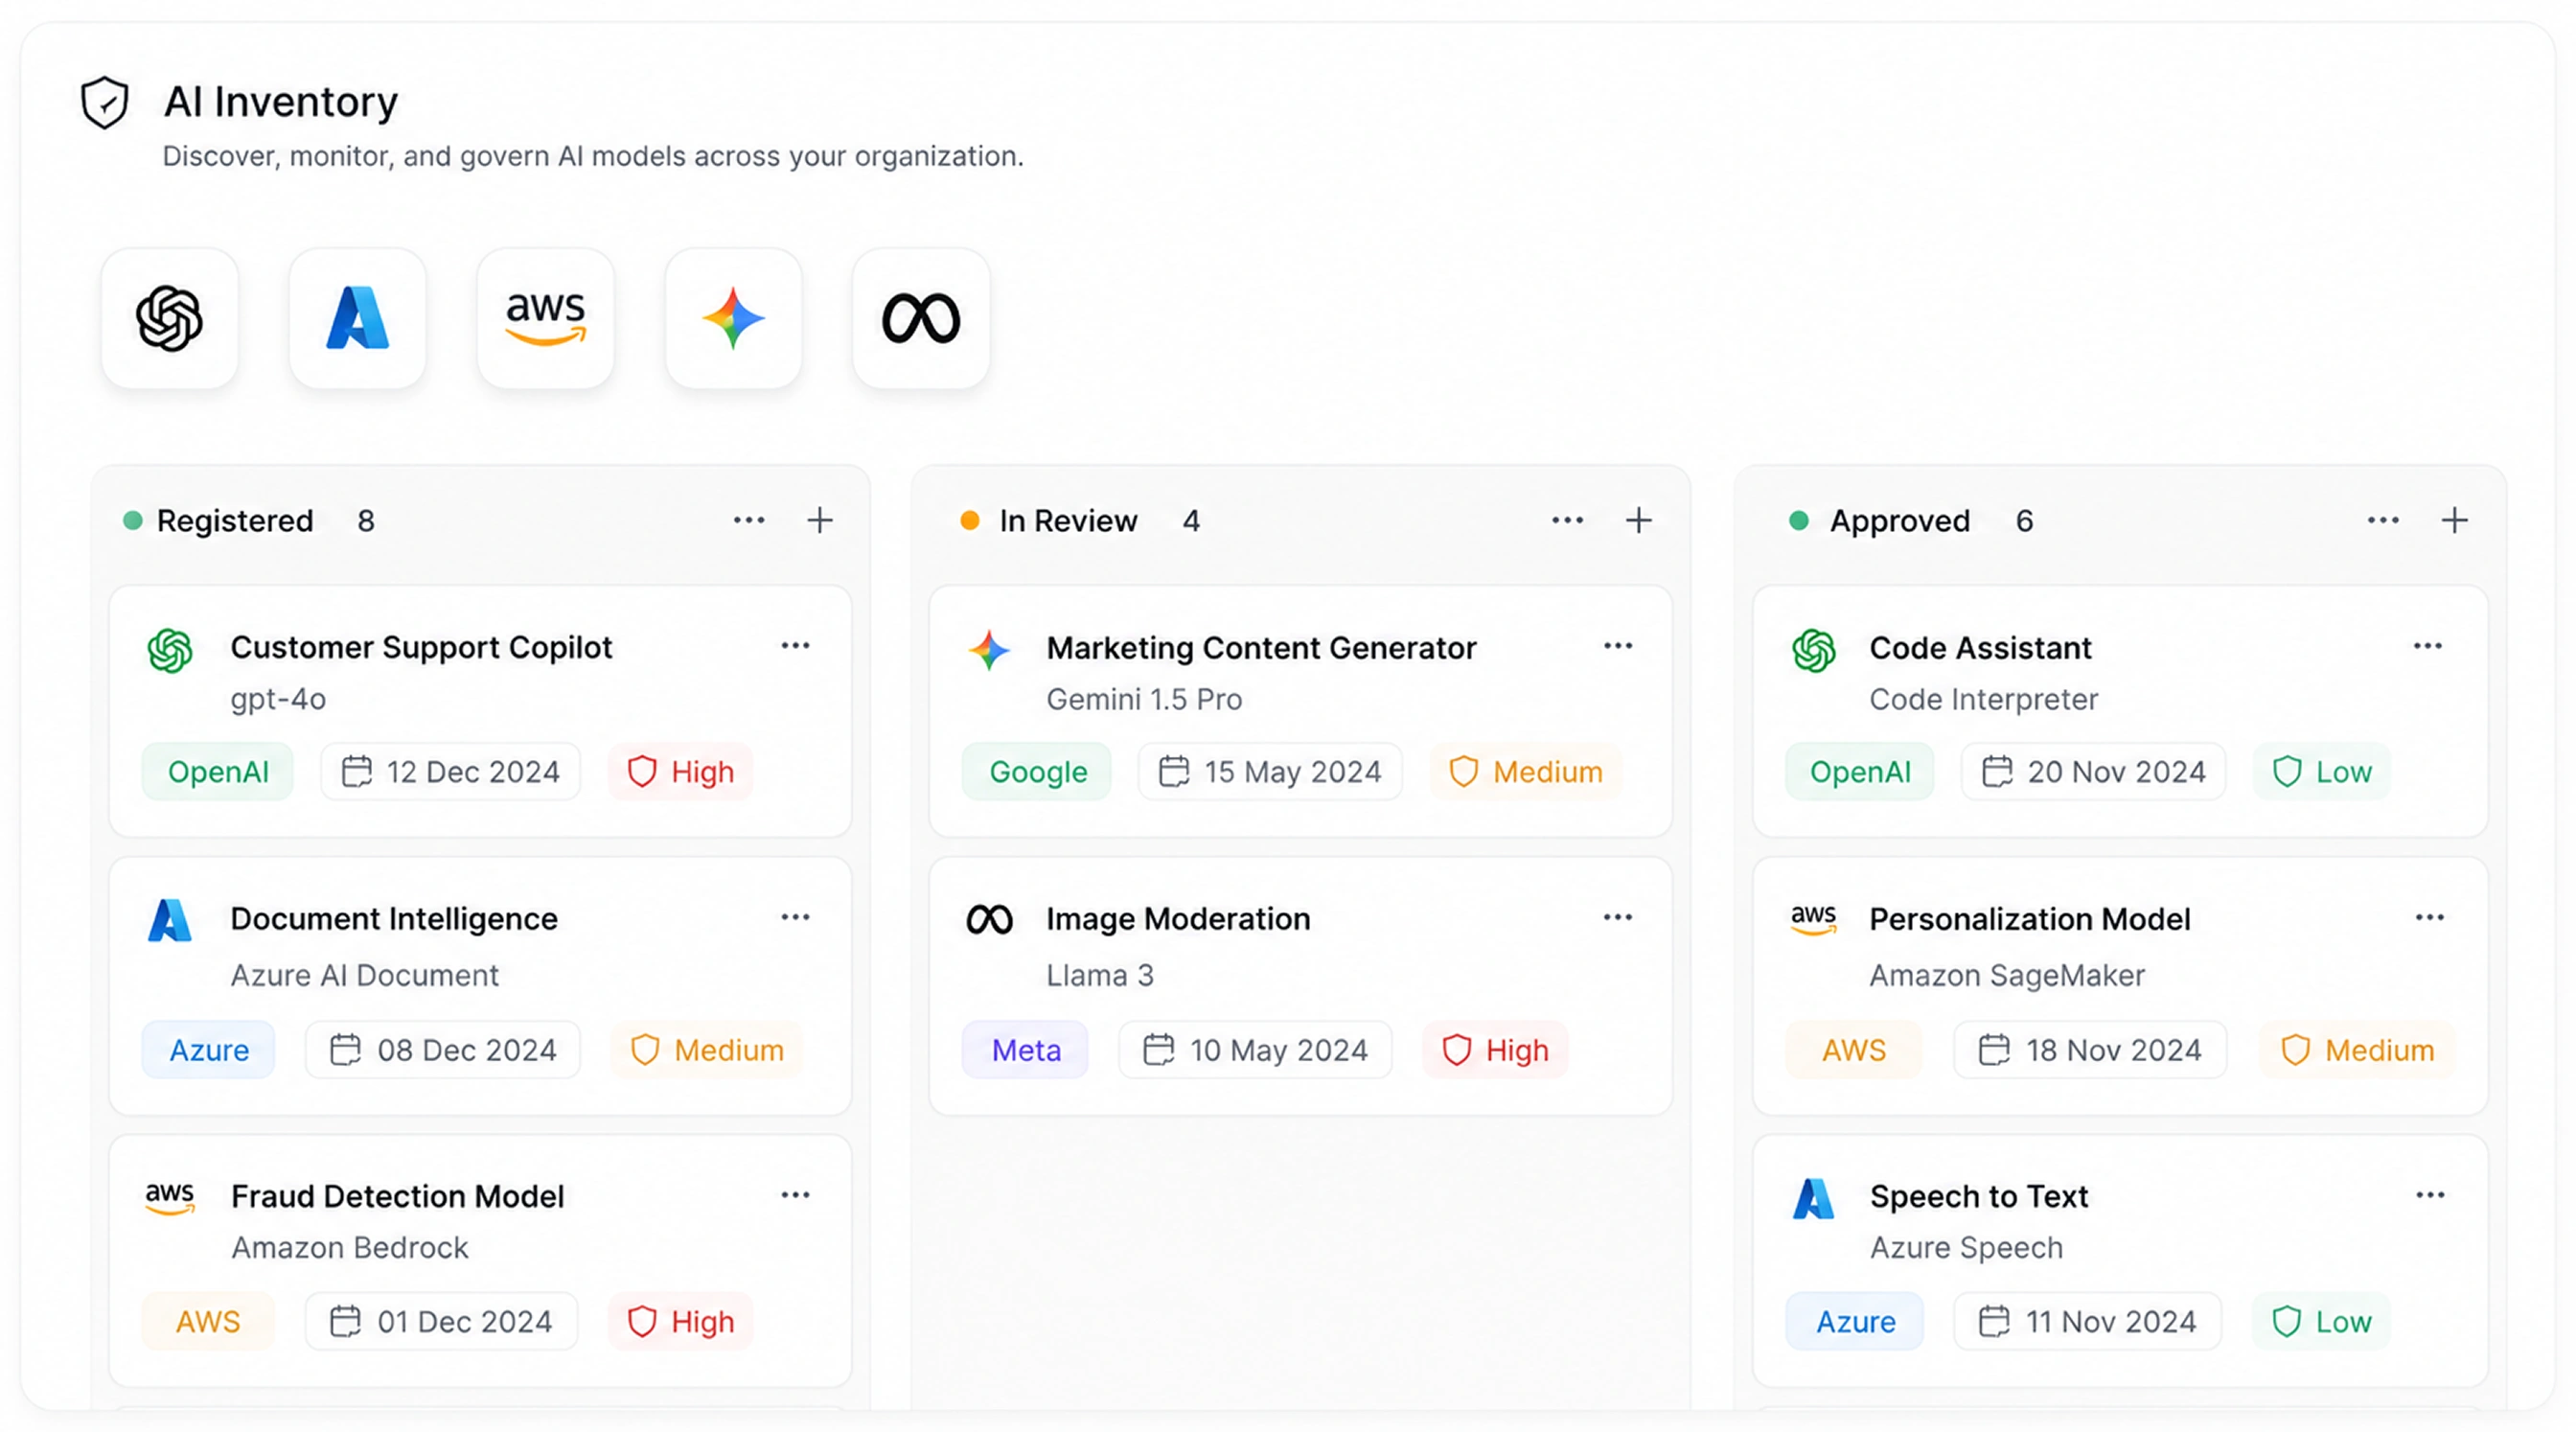This screenshot has height=1432, width=2576.
Task: Add a new item to Registered column
Action: coord(820,520)
